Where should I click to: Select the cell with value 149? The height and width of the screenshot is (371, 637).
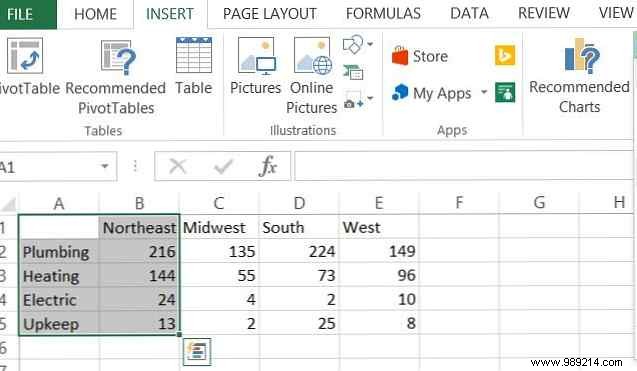tap(379, 252)
